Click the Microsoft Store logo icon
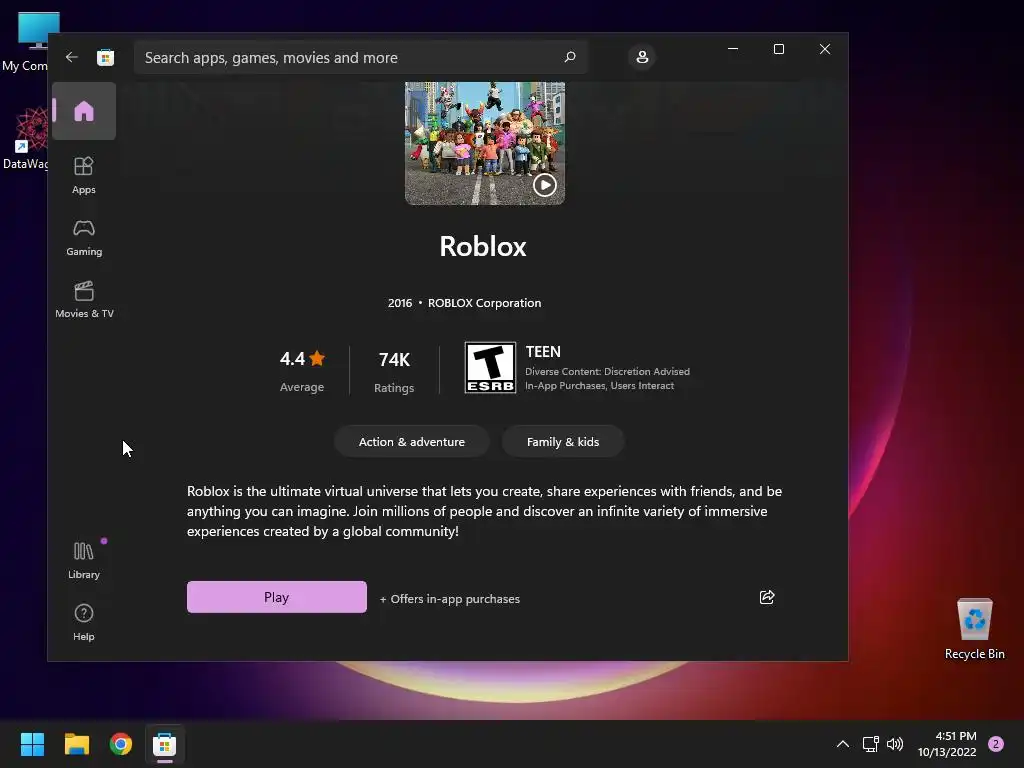 pos(105,57)
